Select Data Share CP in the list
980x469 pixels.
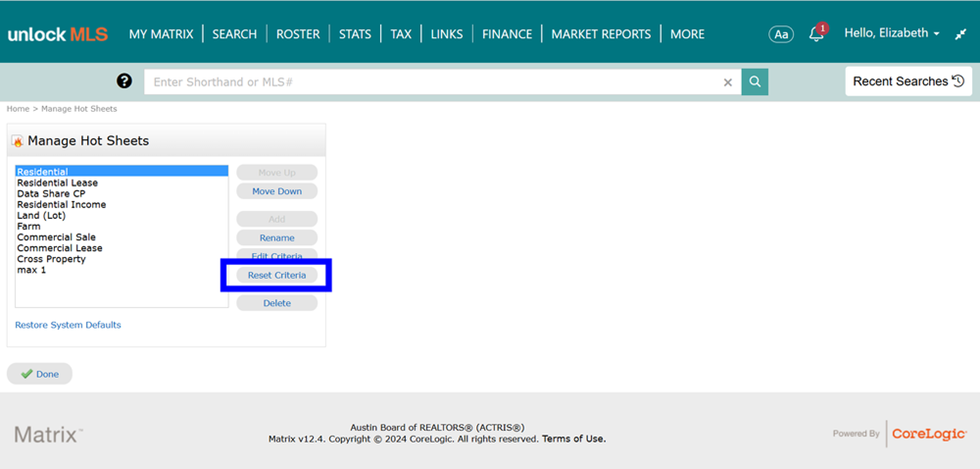point(122,194)
